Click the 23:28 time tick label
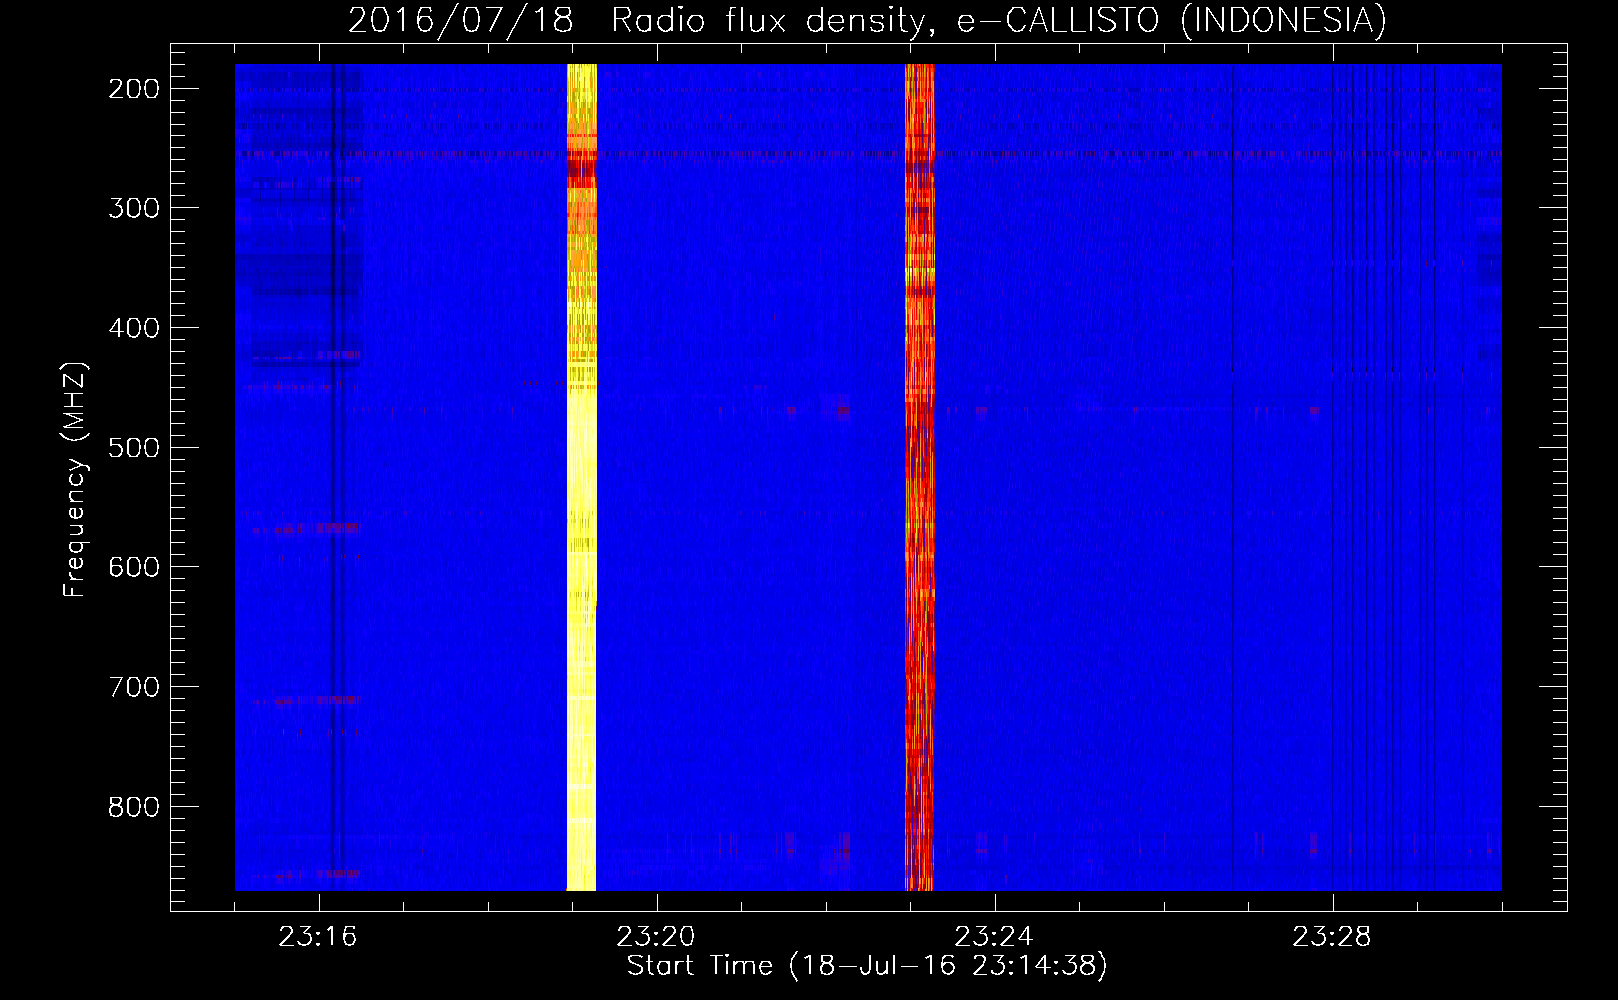Viewport: 1618px width, 1000px height. pos(1332,937)
